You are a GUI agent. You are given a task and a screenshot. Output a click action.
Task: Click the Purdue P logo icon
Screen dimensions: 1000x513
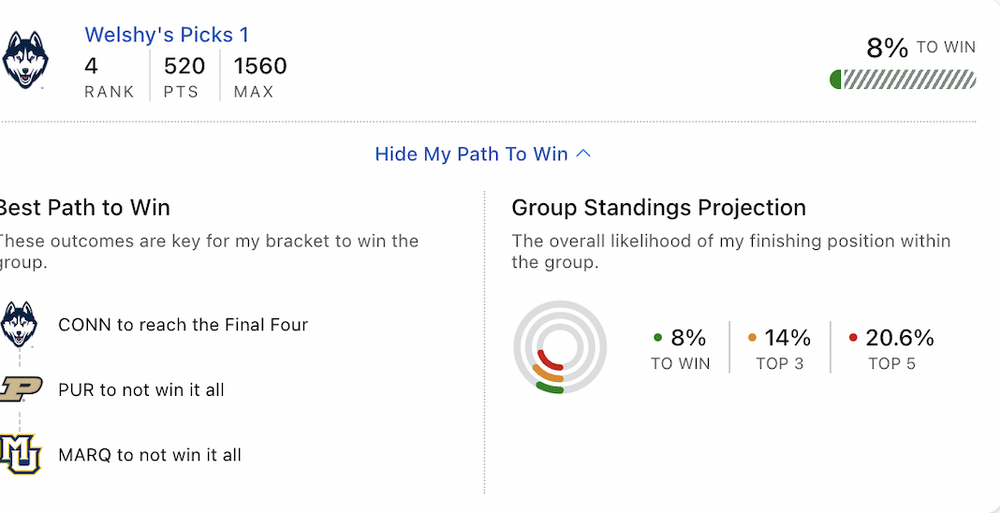pyautogui.click(x=18, y=389)
